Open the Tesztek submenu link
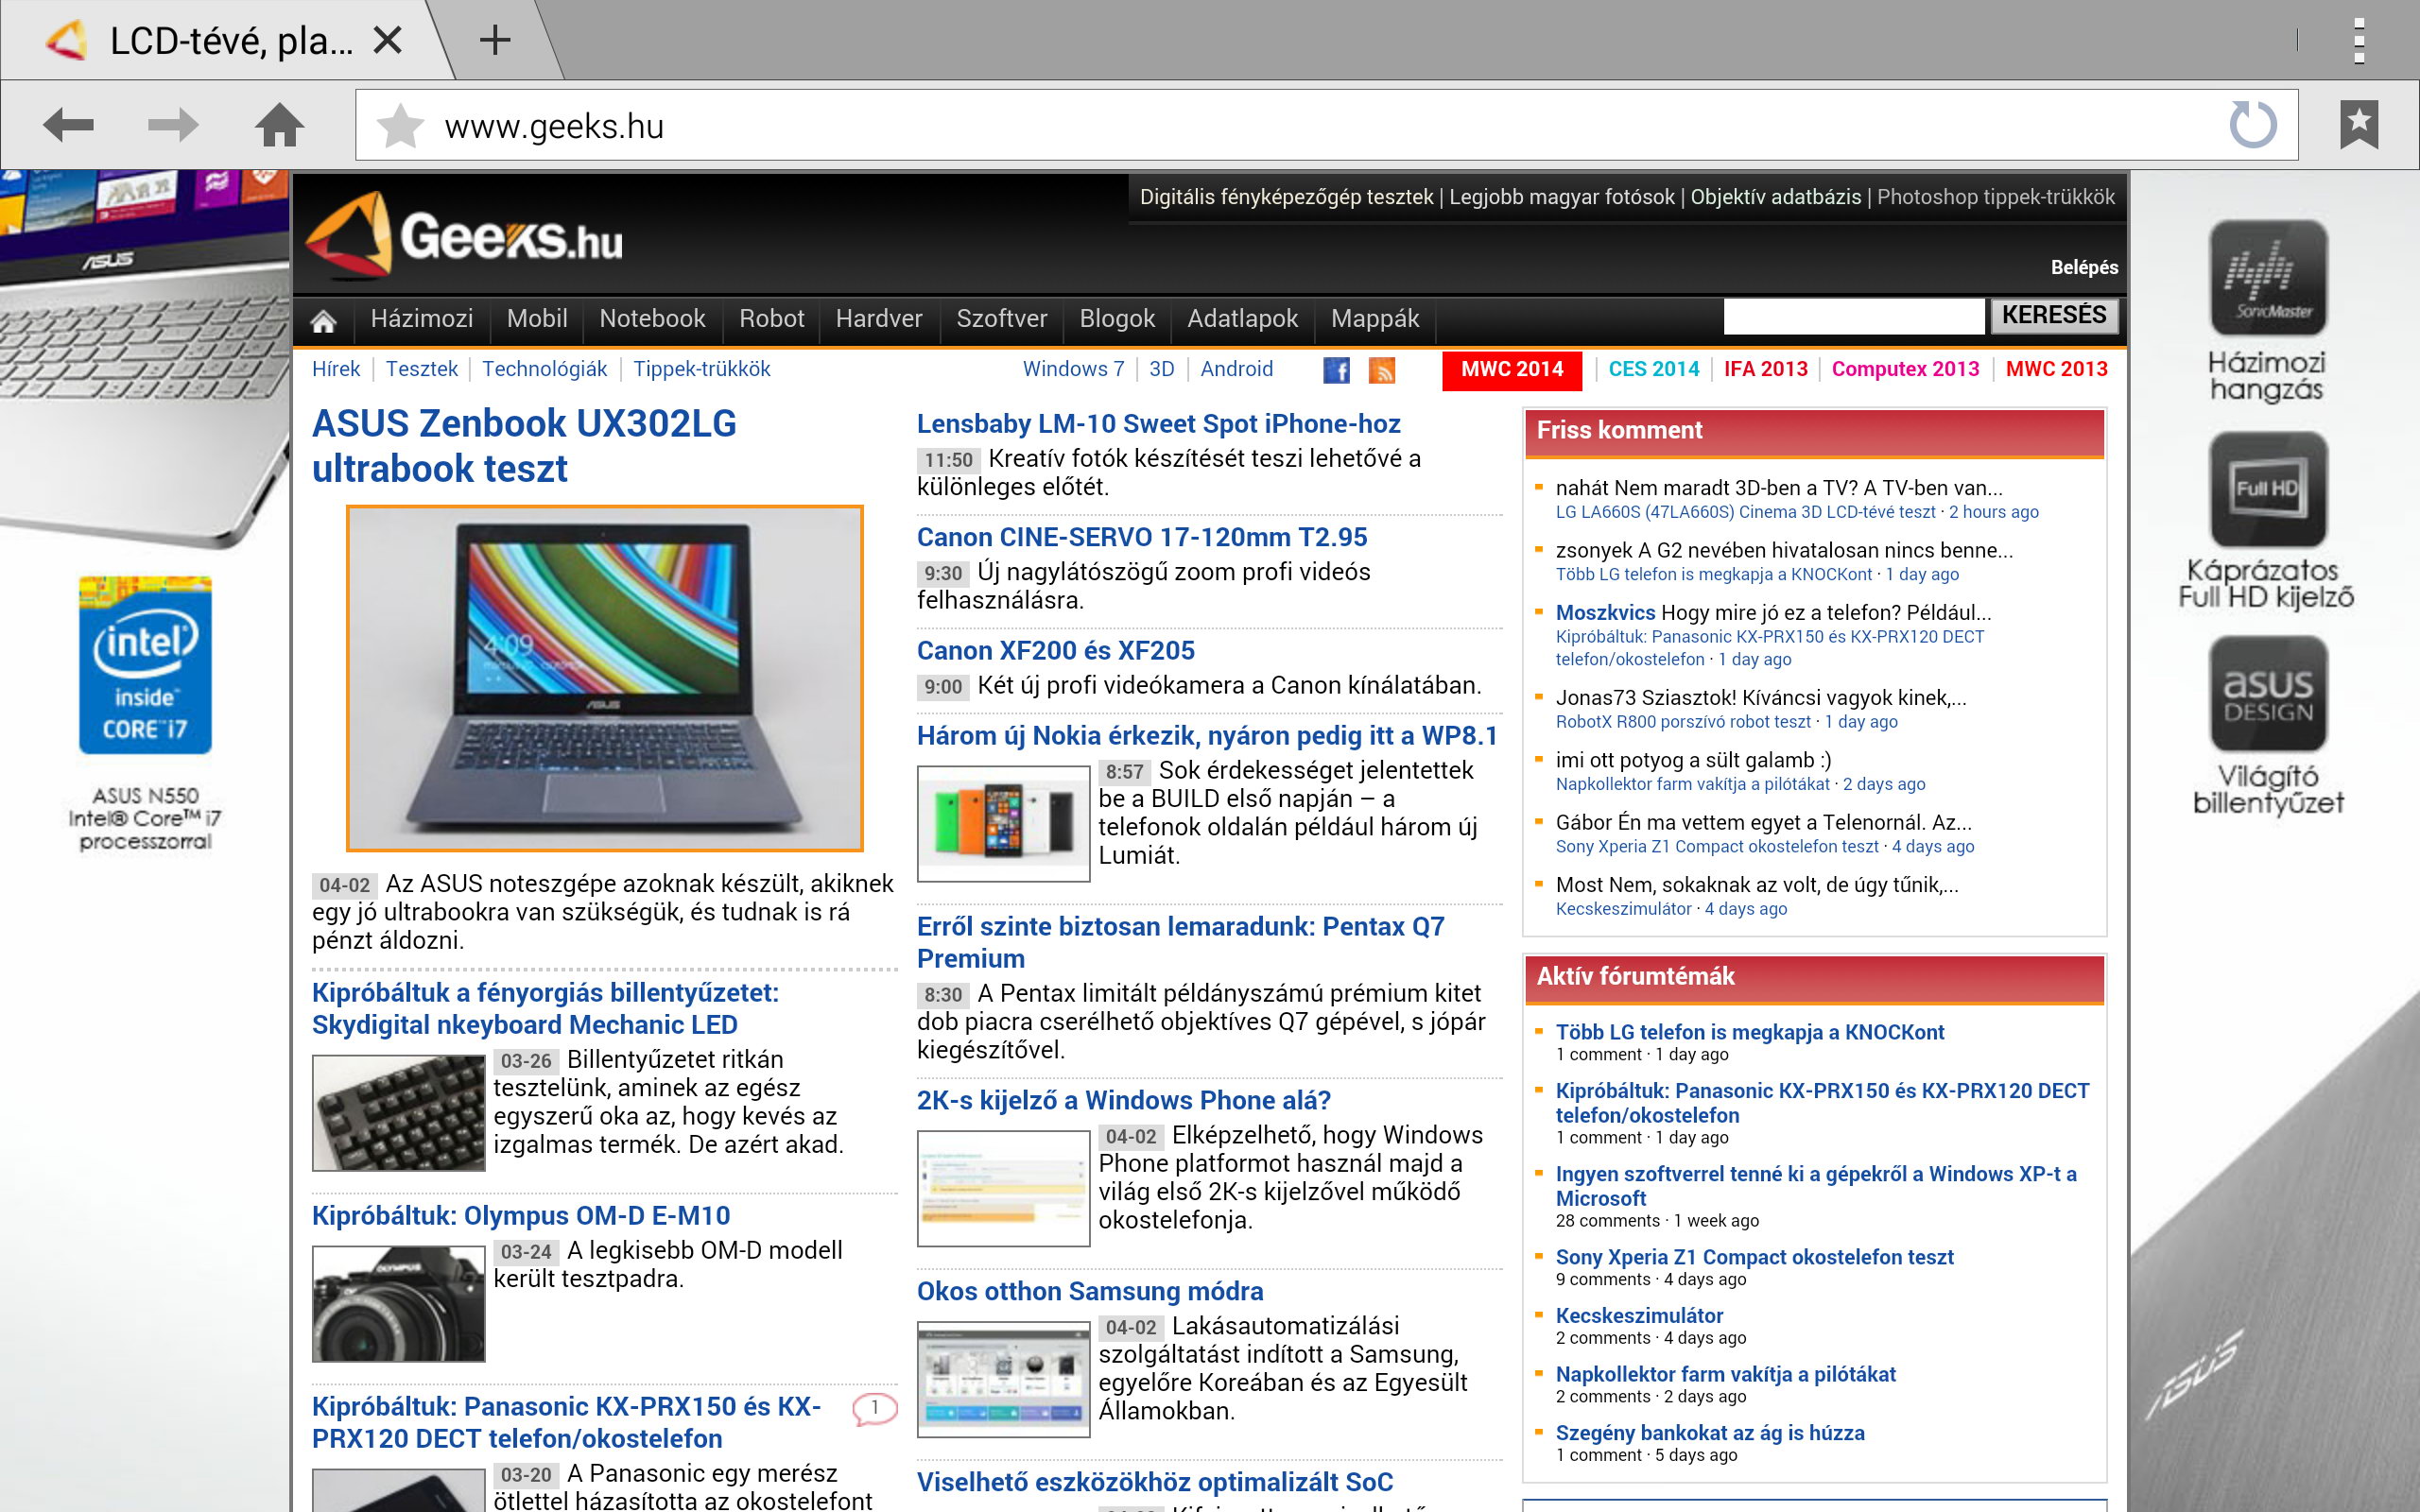 [x=422, y=369]
